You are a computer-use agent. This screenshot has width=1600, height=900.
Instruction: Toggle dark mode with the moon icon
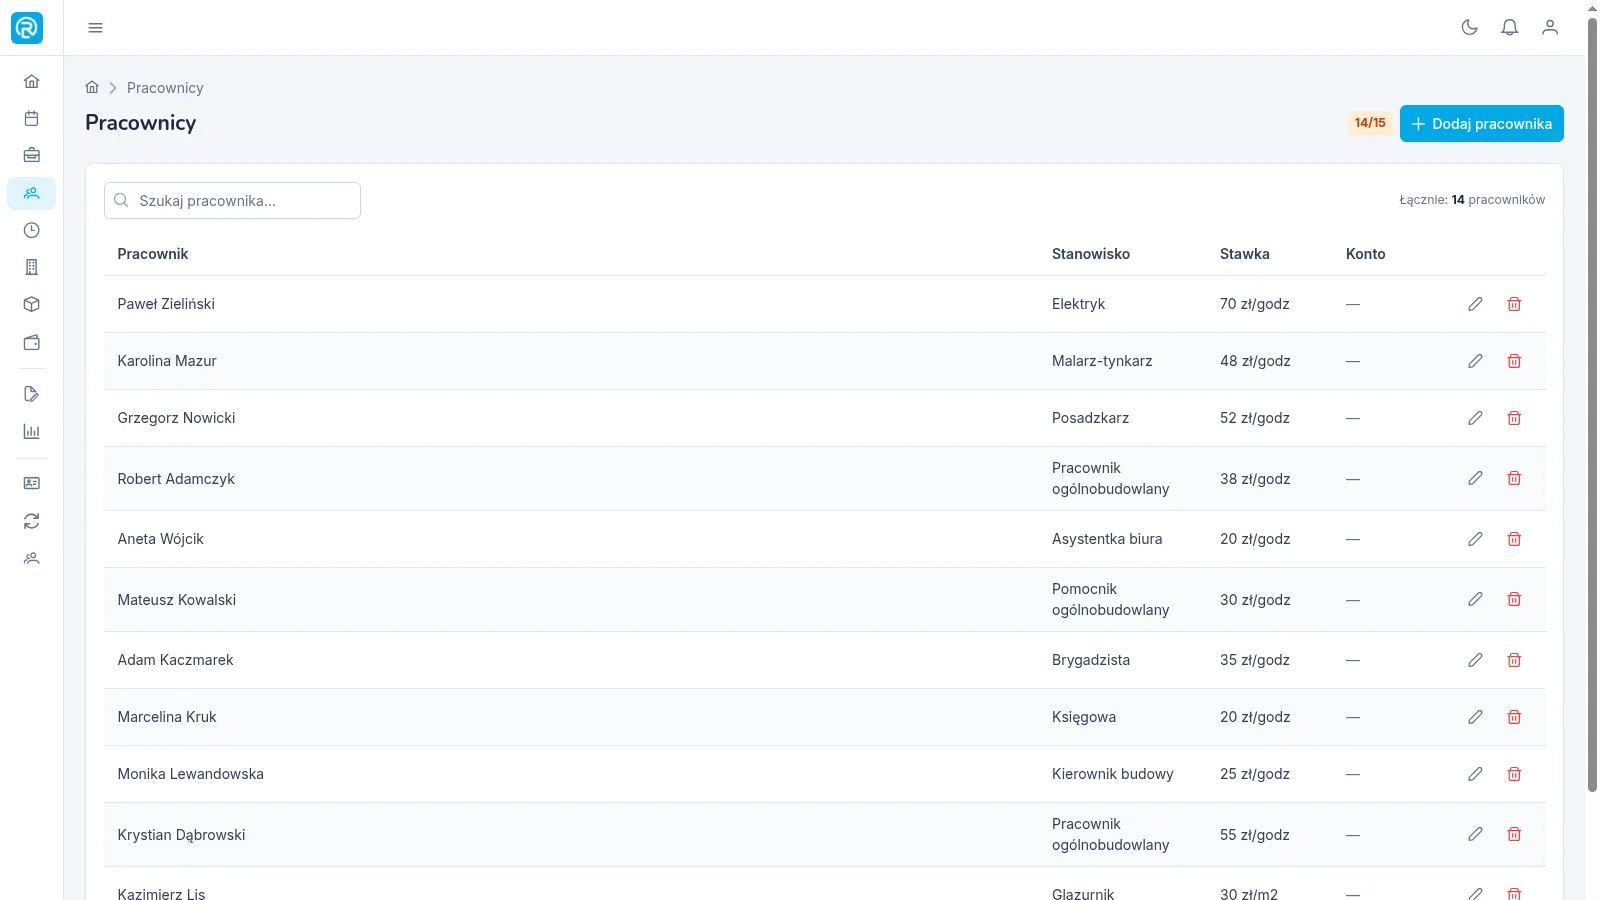[x=1469, y=27]
